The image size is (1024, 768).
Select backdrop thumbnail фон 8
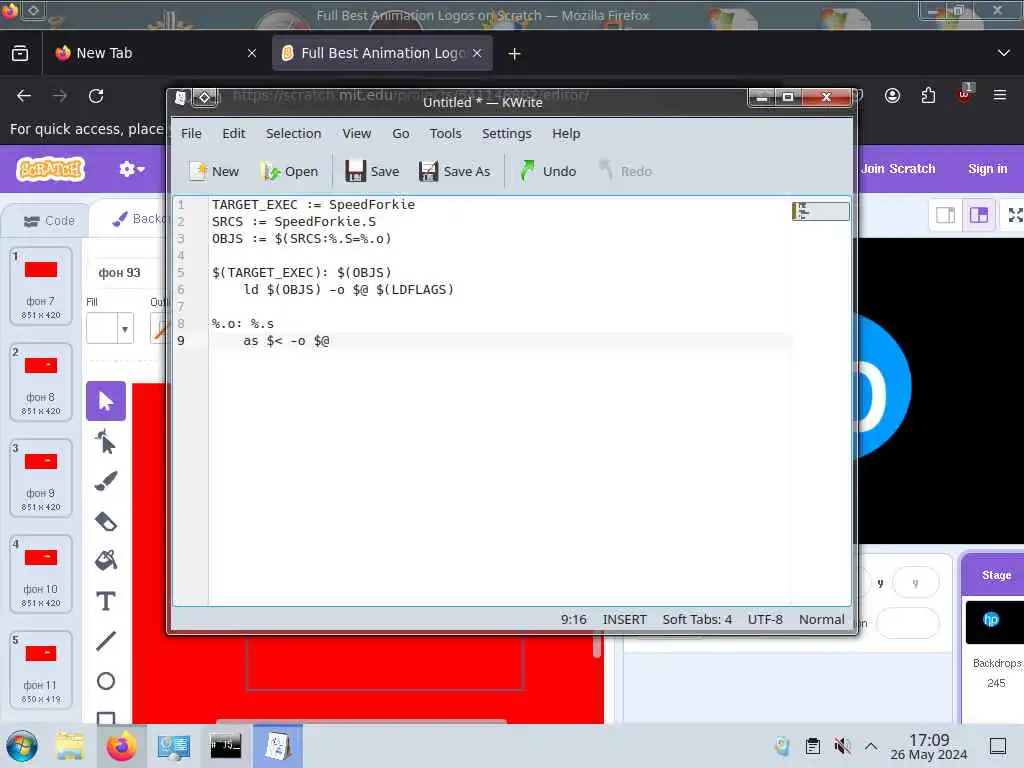pyautogui.click(x=40, y=381)
